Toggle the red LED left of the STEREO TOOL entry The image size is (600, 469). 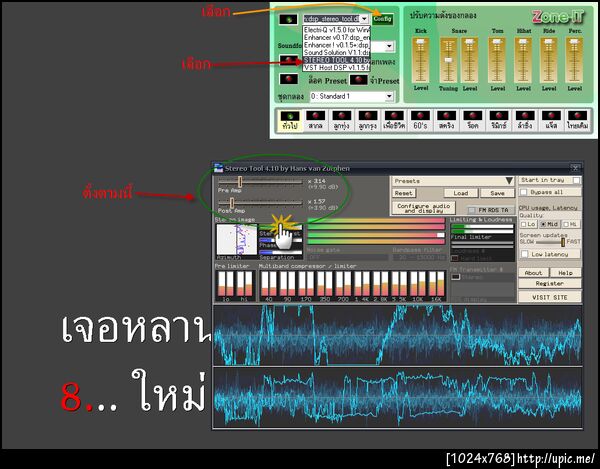point(289,60)
